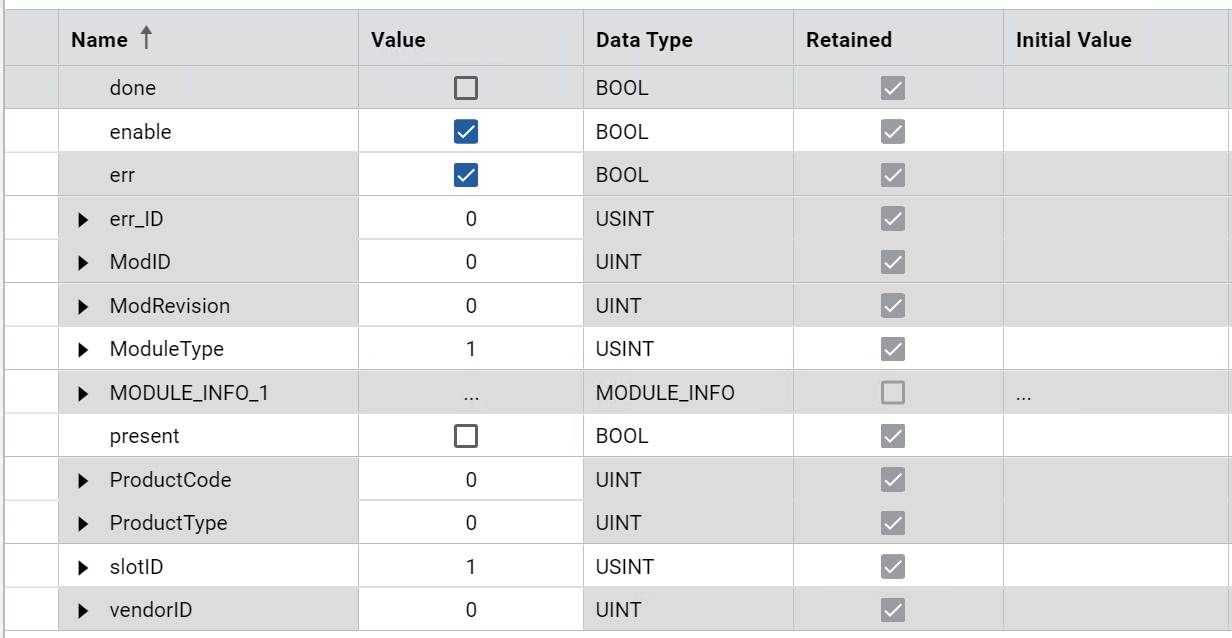Expand ModRevision disclosure triangle
Image resolution: width=1232 pixels, height=638 pixels.
[x=84, y=306]
